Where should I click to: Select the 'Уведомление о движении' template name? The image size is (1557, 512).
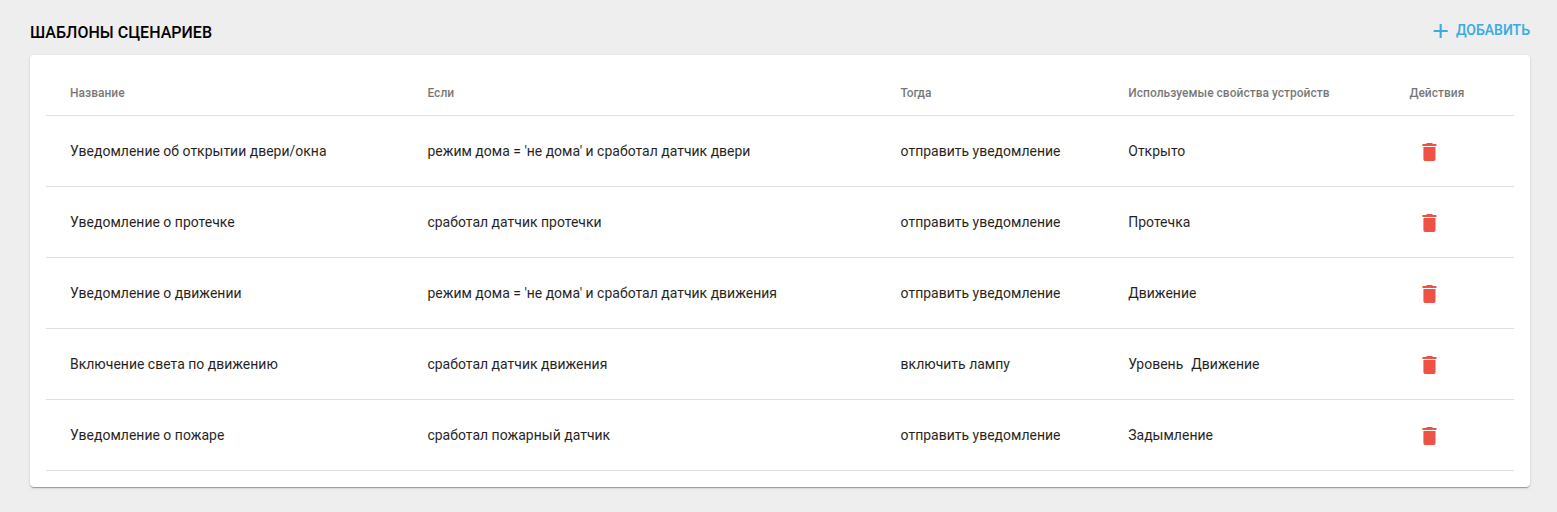pyautogui.click(x=156, y=294)
